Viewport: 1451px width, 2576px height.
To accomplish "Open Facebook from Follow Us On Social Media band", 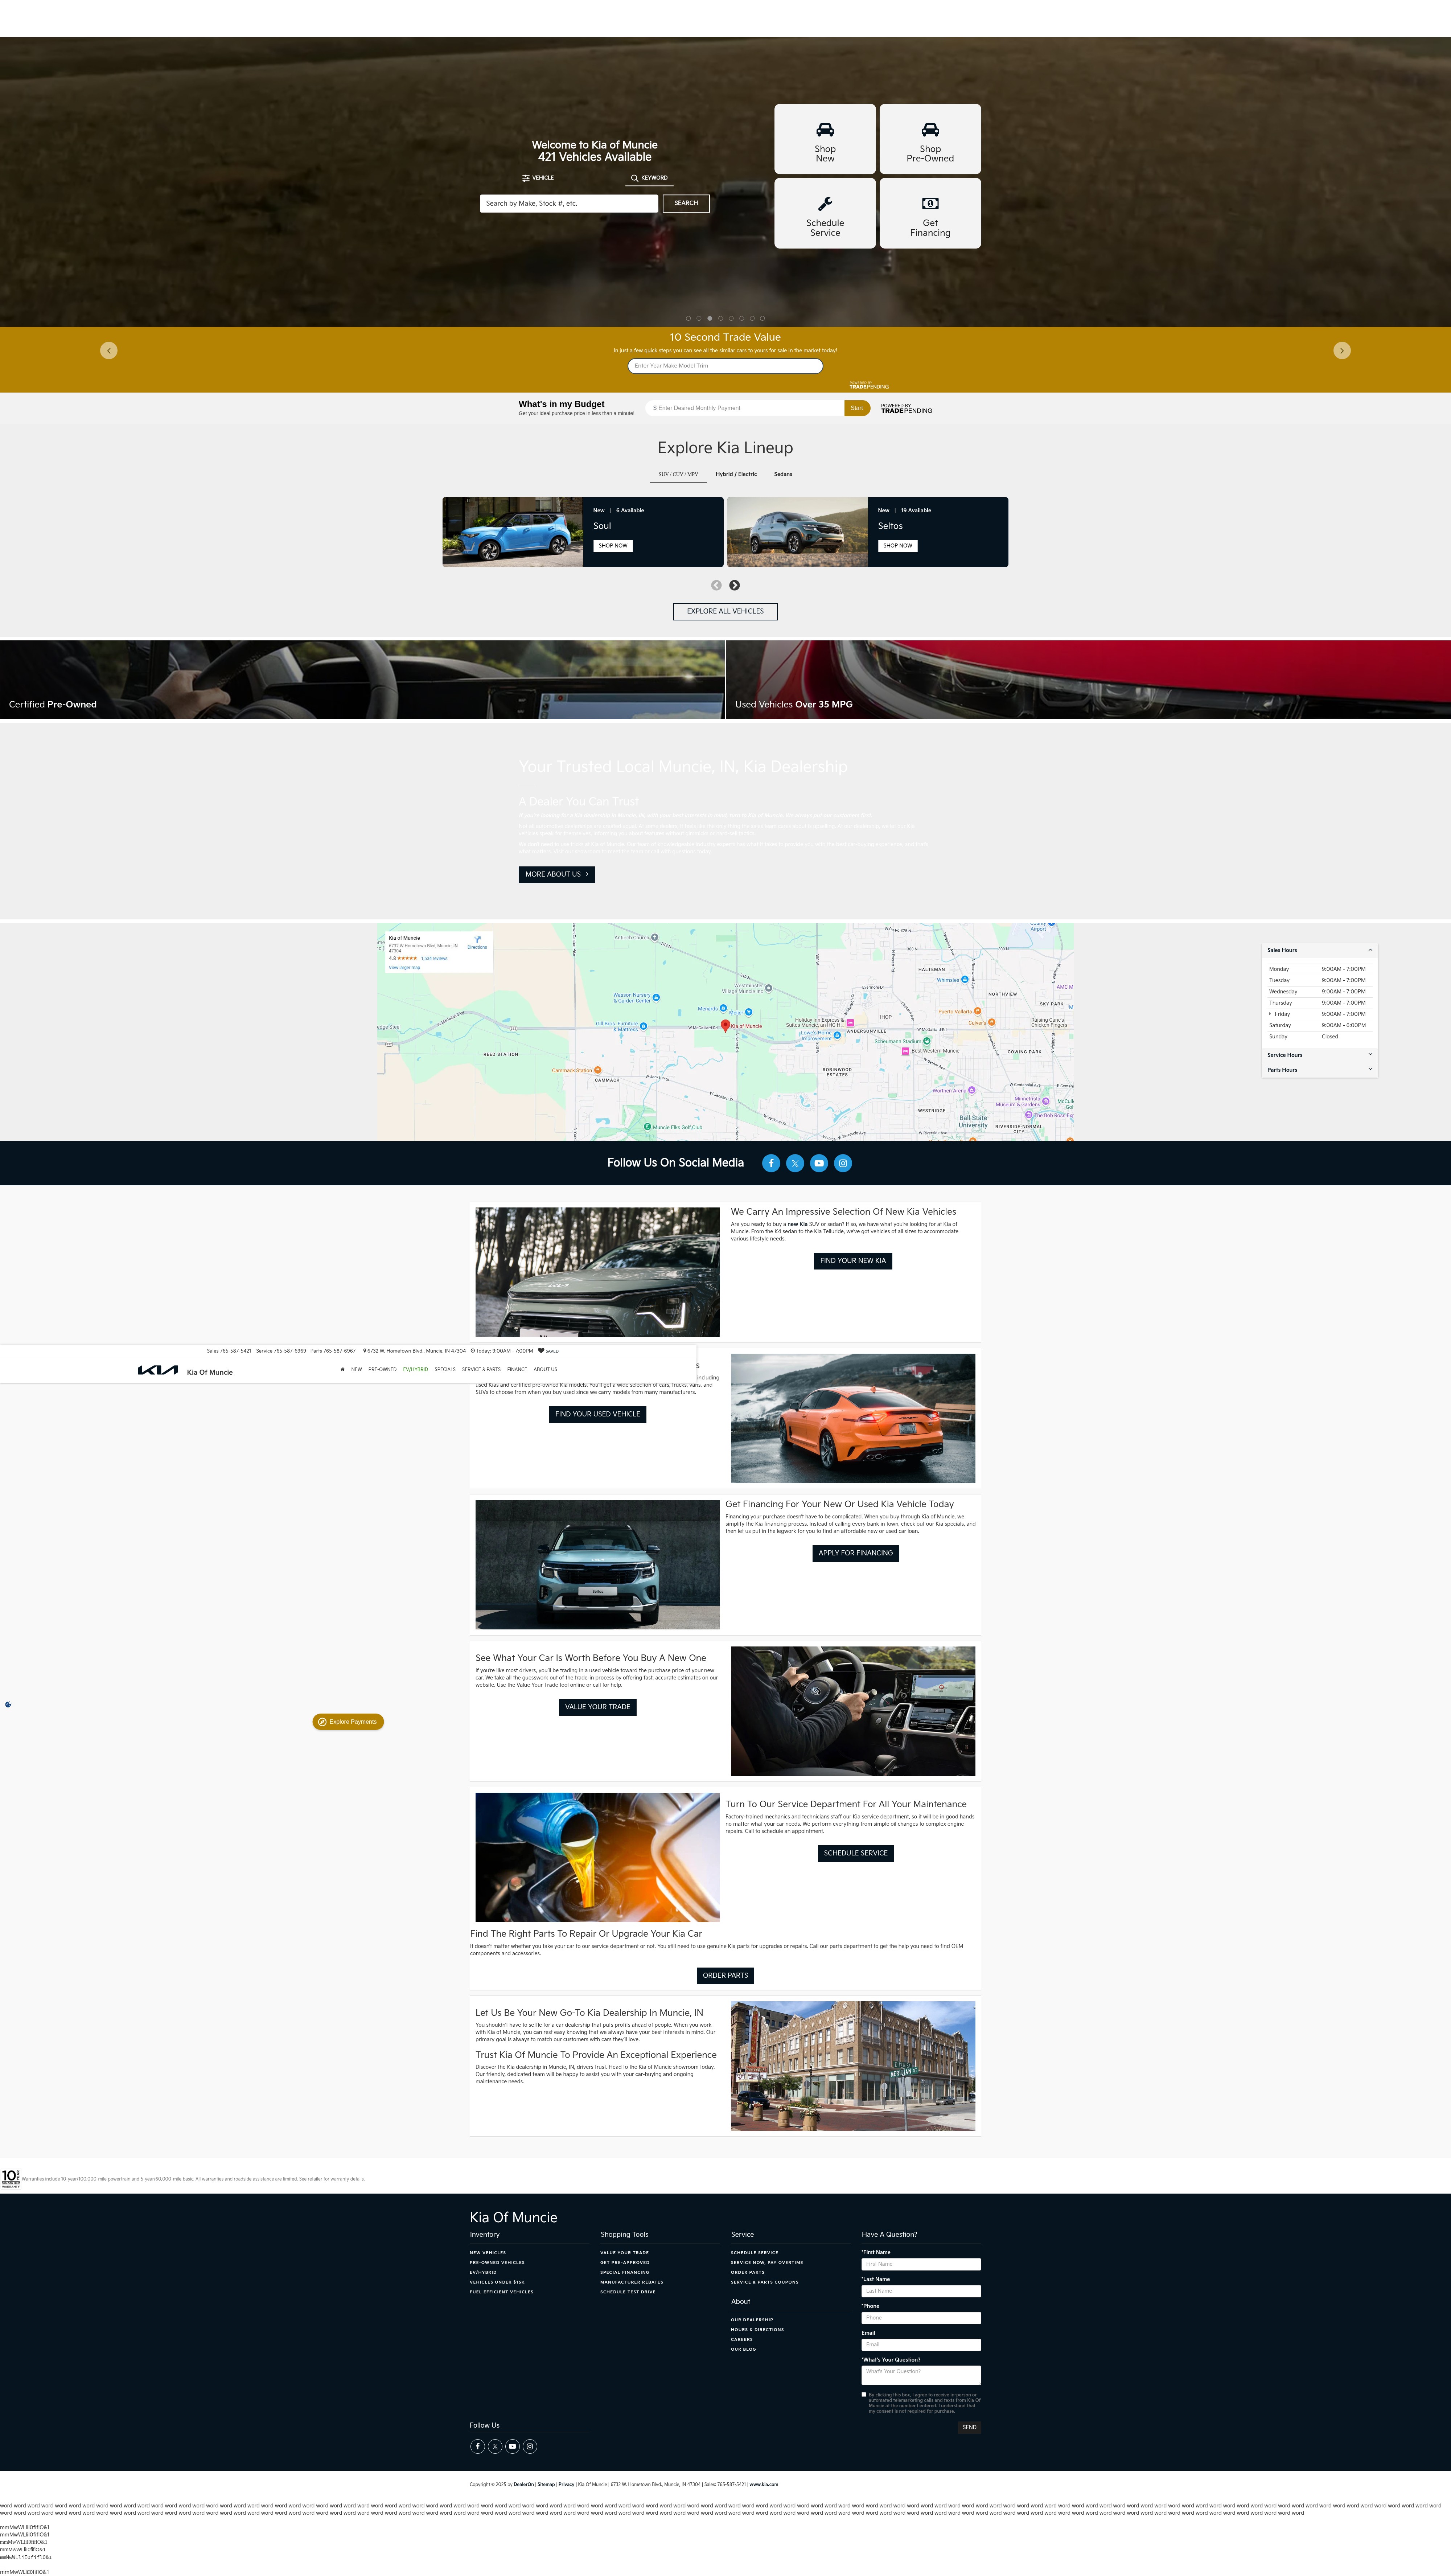I will click(x=771, y=1163).
